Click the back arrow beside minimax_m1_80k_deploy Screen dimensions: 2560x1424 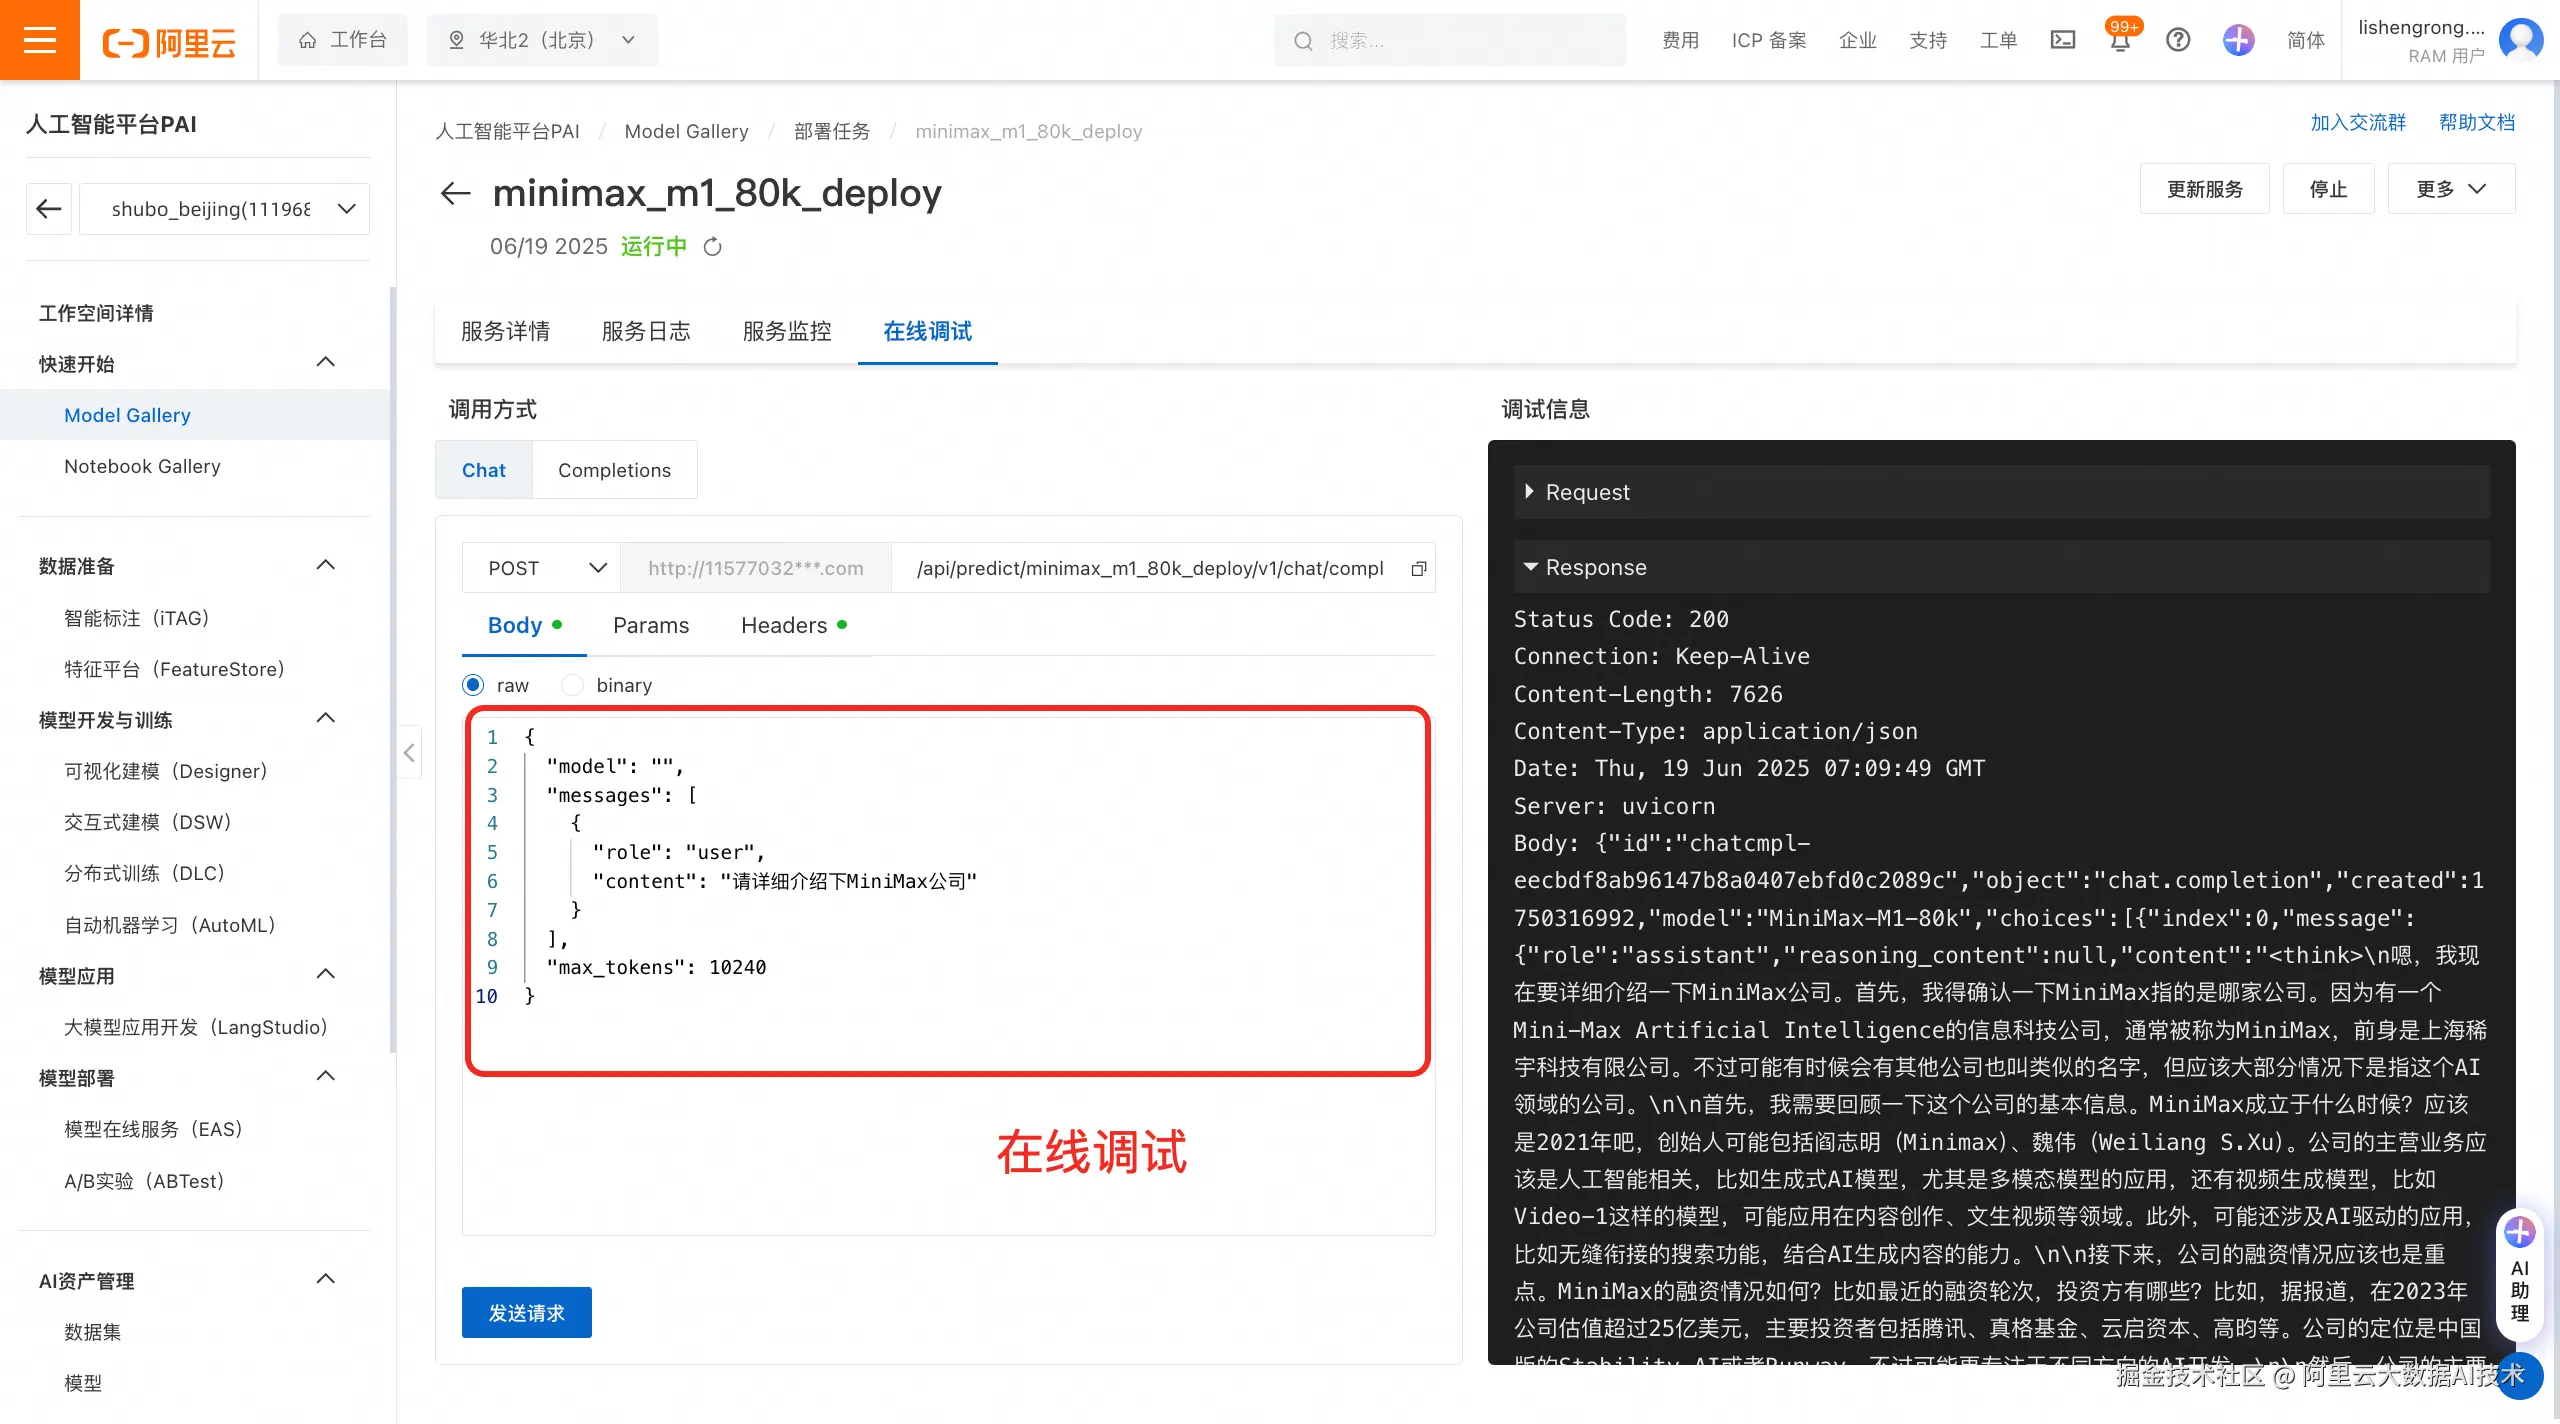pyautogui.click(x=455, y=193)
